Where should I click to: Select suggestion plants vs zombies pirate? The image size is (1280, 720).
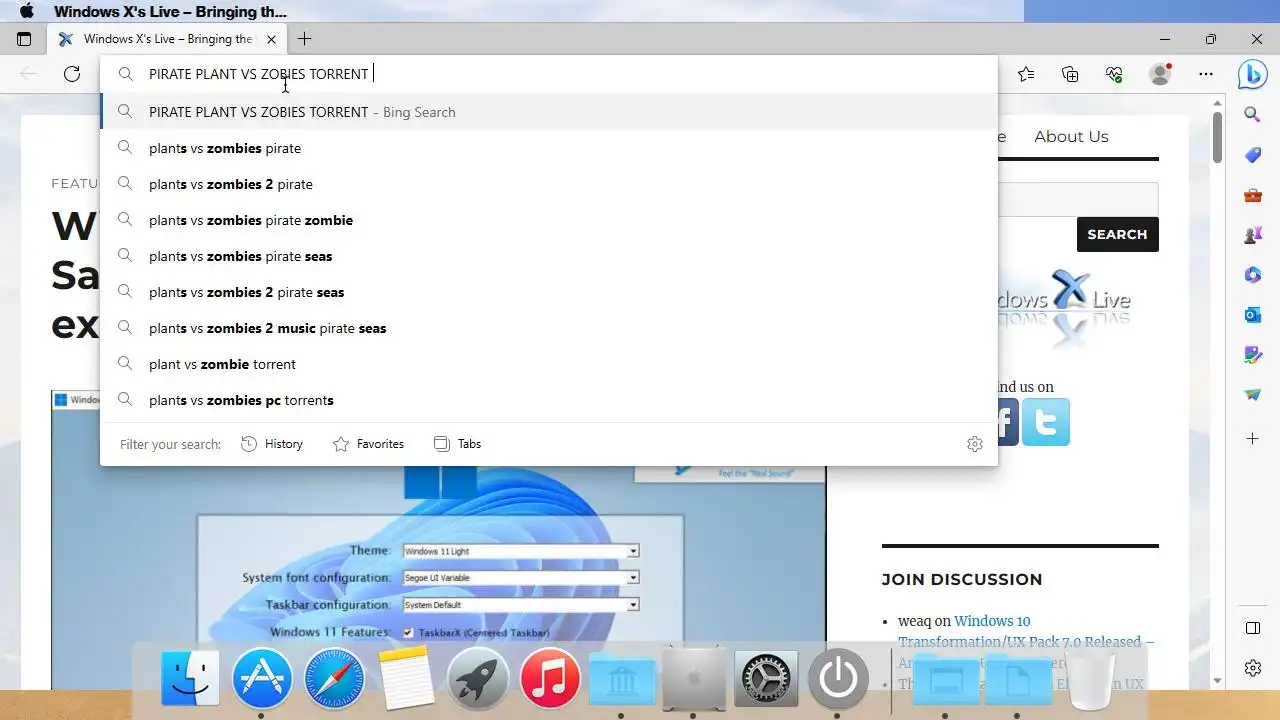coord(549,148)
